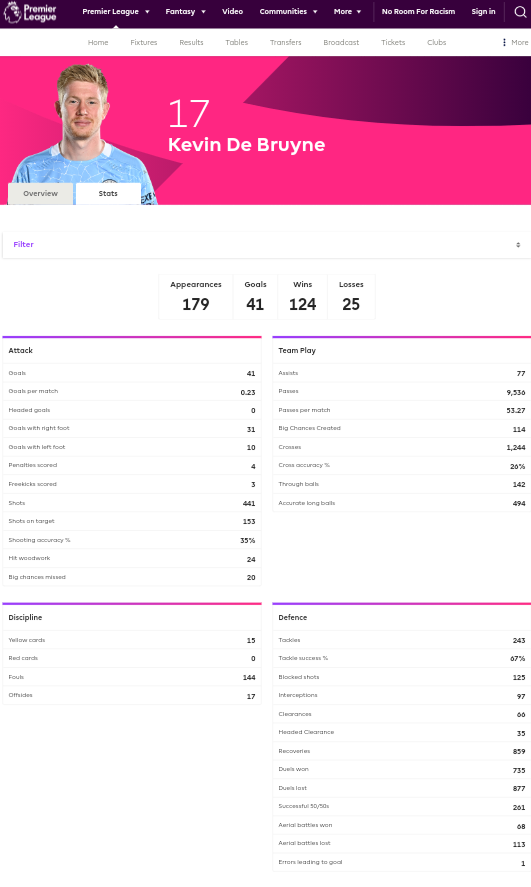Open the Tables navigation link
Viewport: 531px width, 887px height.
[236, 42]
